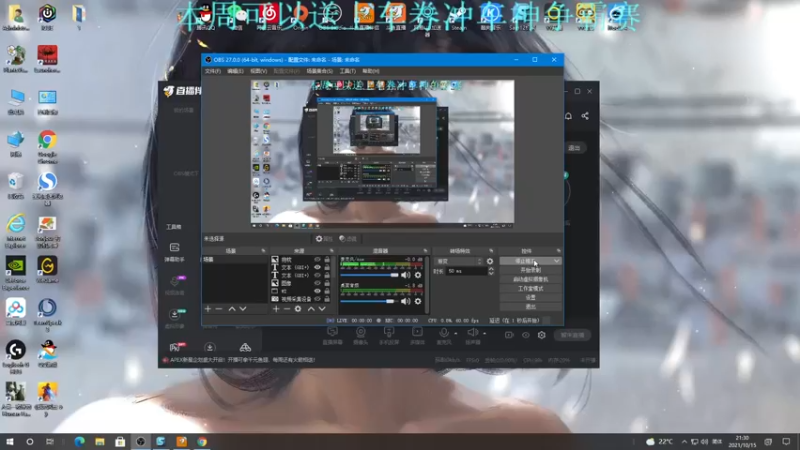Open the 帮助(H) menu in OBS
Image resolution: width=800 pixels, height=450 pixels.
click(x=371, y=71)
